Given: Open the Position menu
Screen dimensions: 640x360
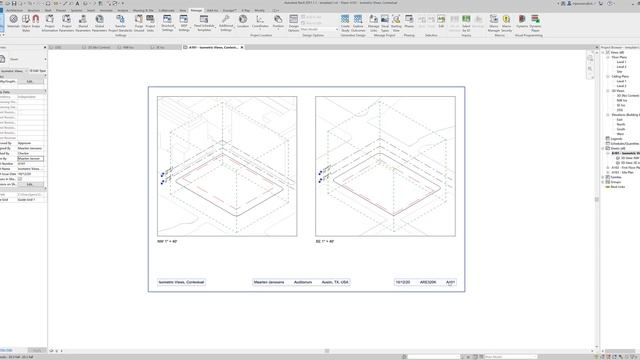Looking at the screenshot, I should 278,22.
